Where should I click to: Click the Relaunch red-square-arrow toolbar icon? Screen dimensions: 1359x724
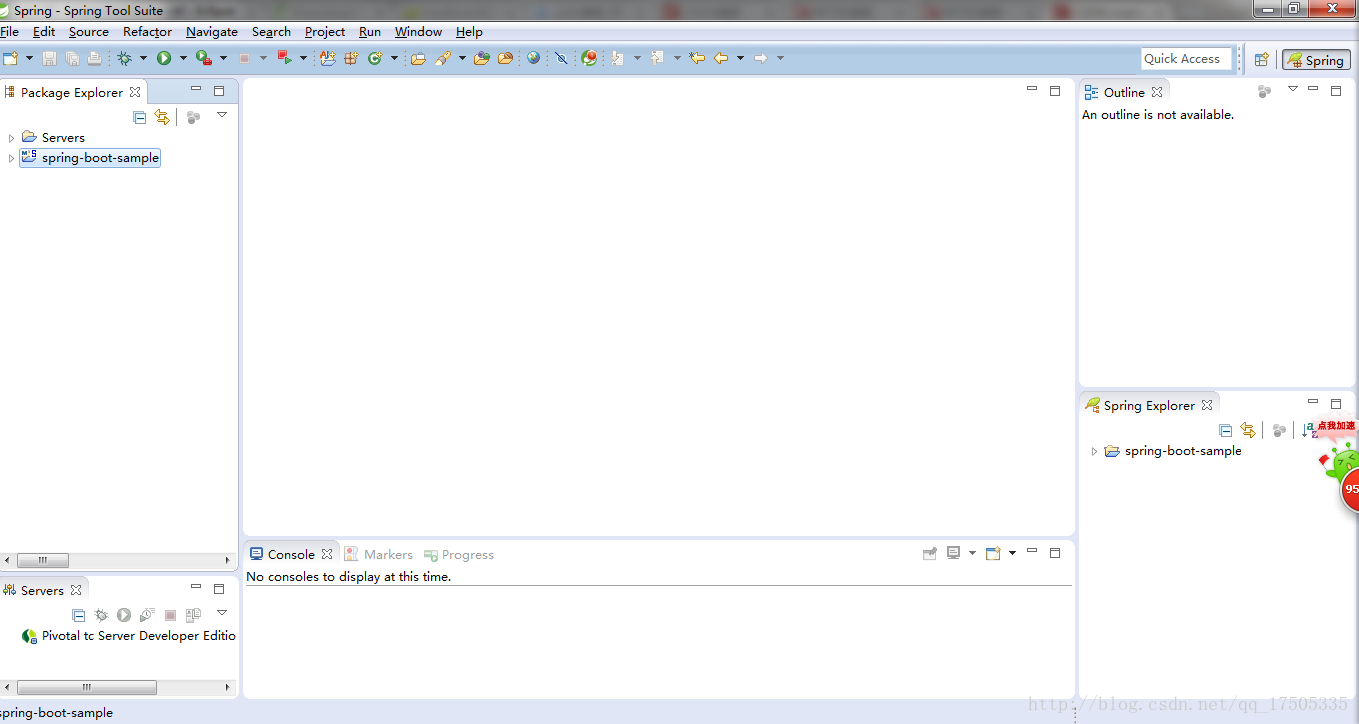click(285, 58)
